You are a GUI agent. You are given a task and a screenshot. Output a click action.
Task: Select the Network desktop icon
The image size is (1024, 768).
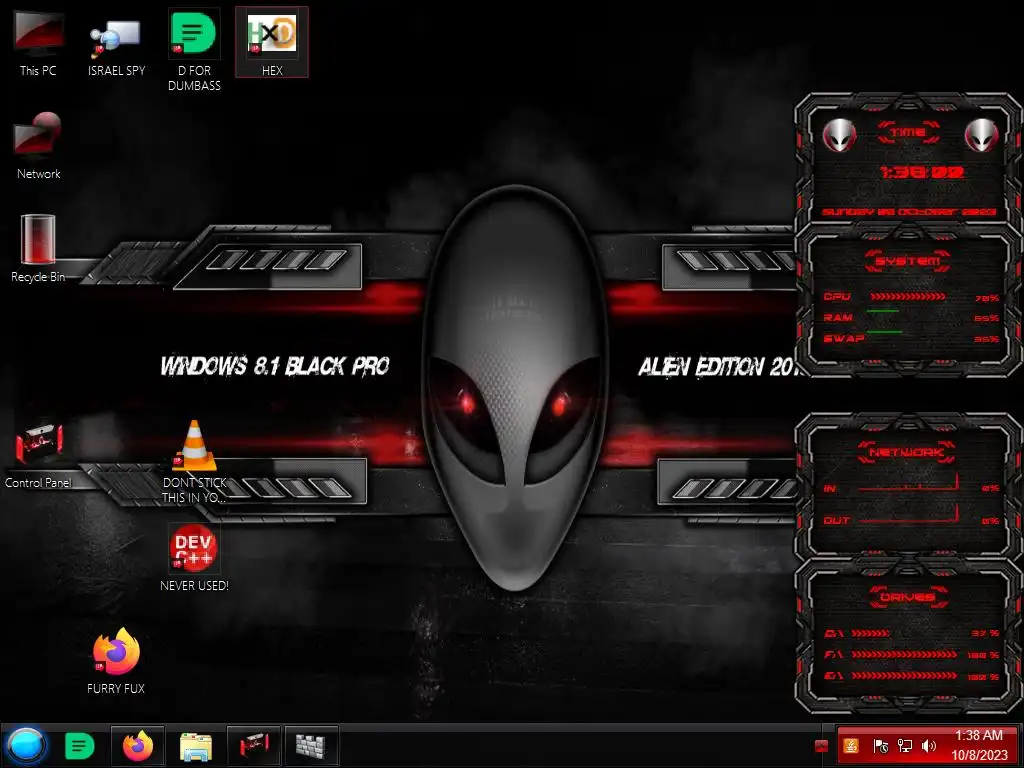[x=38, y=146]
